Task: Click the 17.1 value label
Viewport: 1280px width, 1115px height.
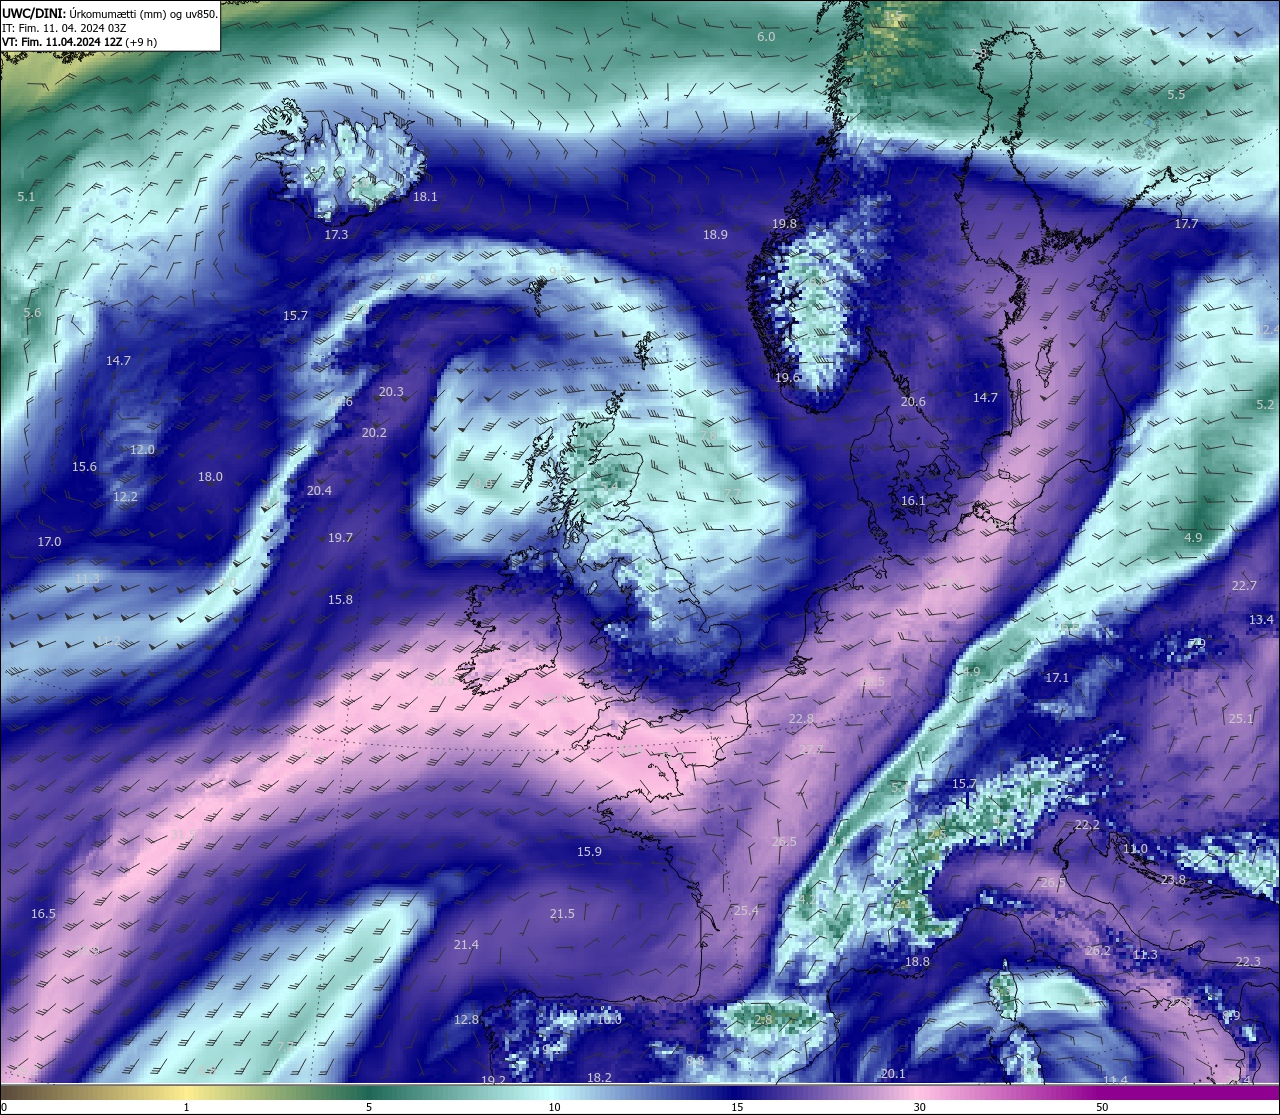Action: (1057, 678)
